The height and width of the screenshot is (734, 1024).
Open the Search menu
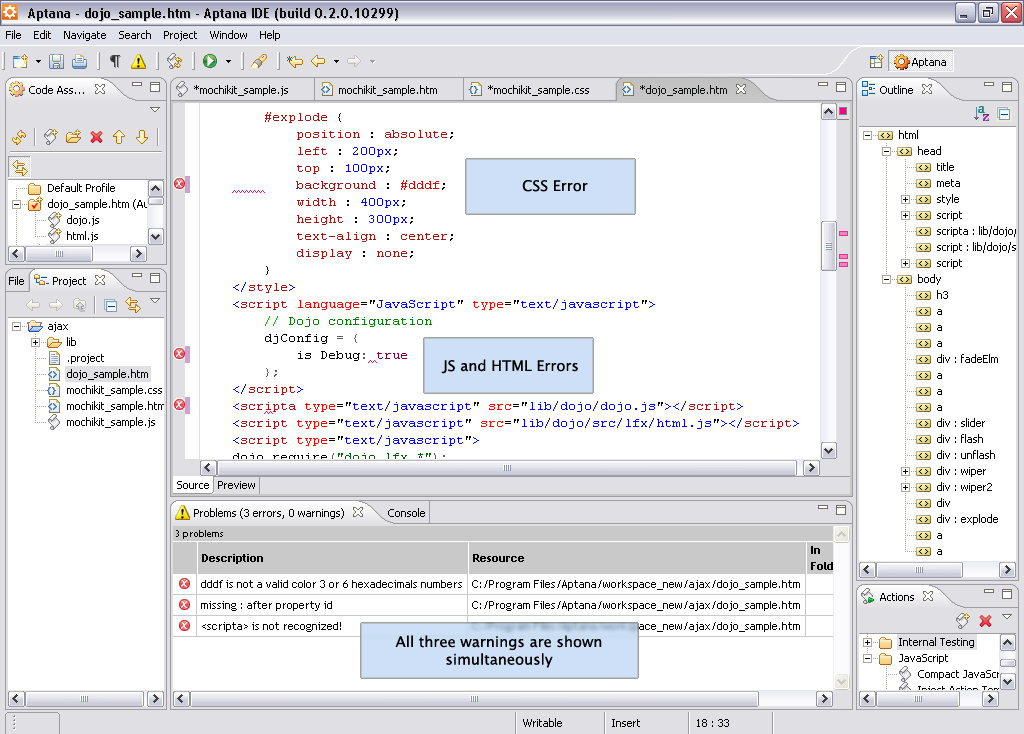click(135, 35)
